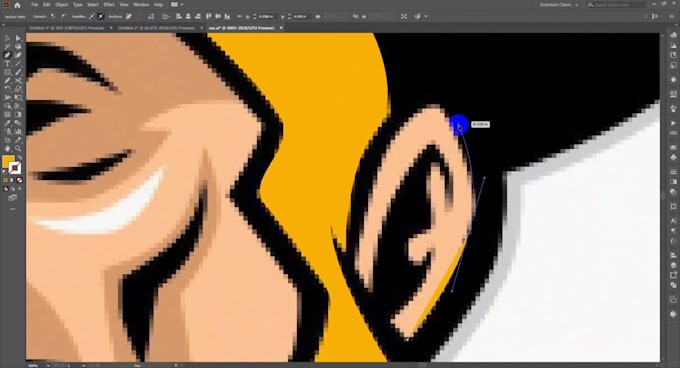Open the Effect menu
680x368 pixels.
pyautogui.click(x=109, y=4)
